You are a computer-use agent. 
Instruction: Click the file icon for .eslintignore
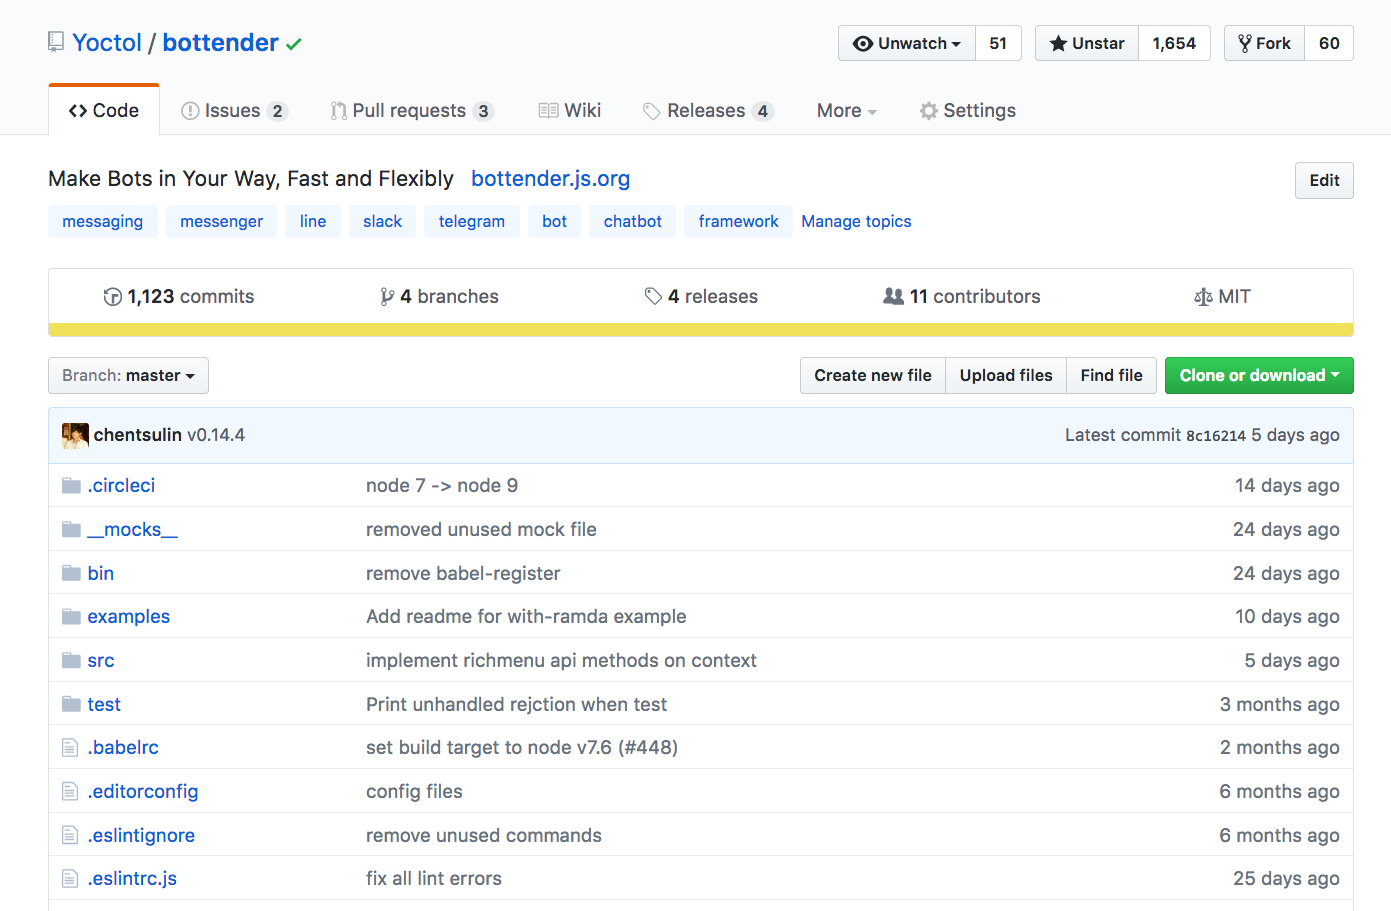[x=70, y=835]
